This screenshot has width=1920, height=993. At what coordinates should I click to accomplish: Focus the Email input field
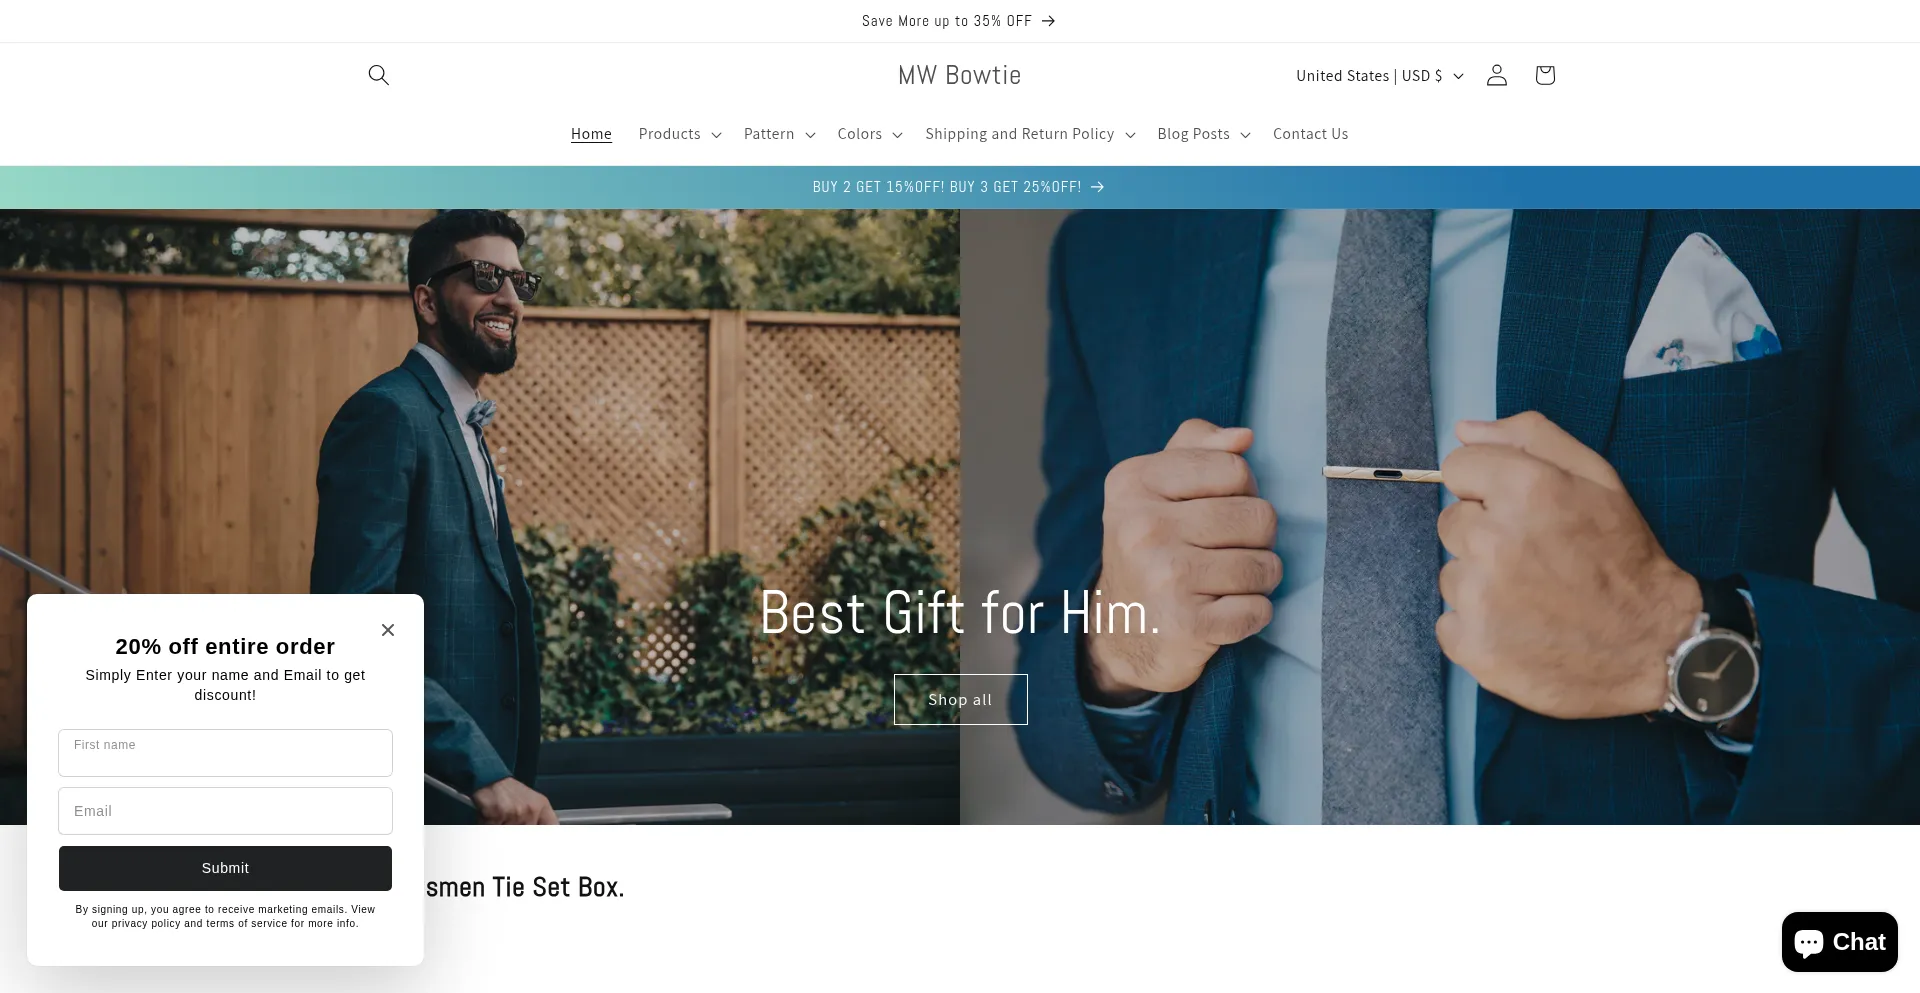click(225, 811)
